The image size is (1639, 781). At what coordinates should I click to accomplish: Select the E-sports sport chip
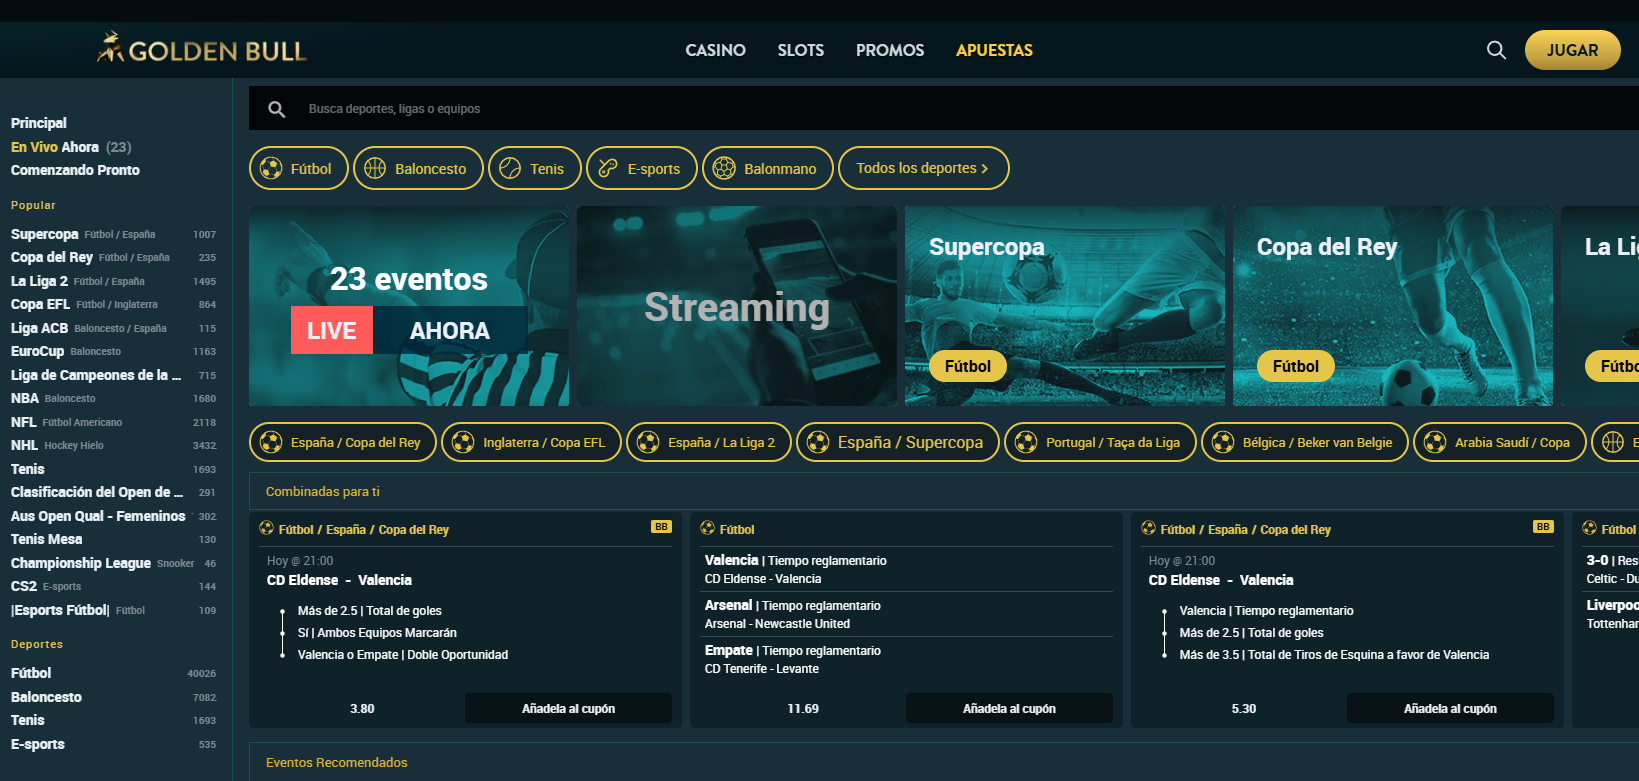tap(642, 168)
